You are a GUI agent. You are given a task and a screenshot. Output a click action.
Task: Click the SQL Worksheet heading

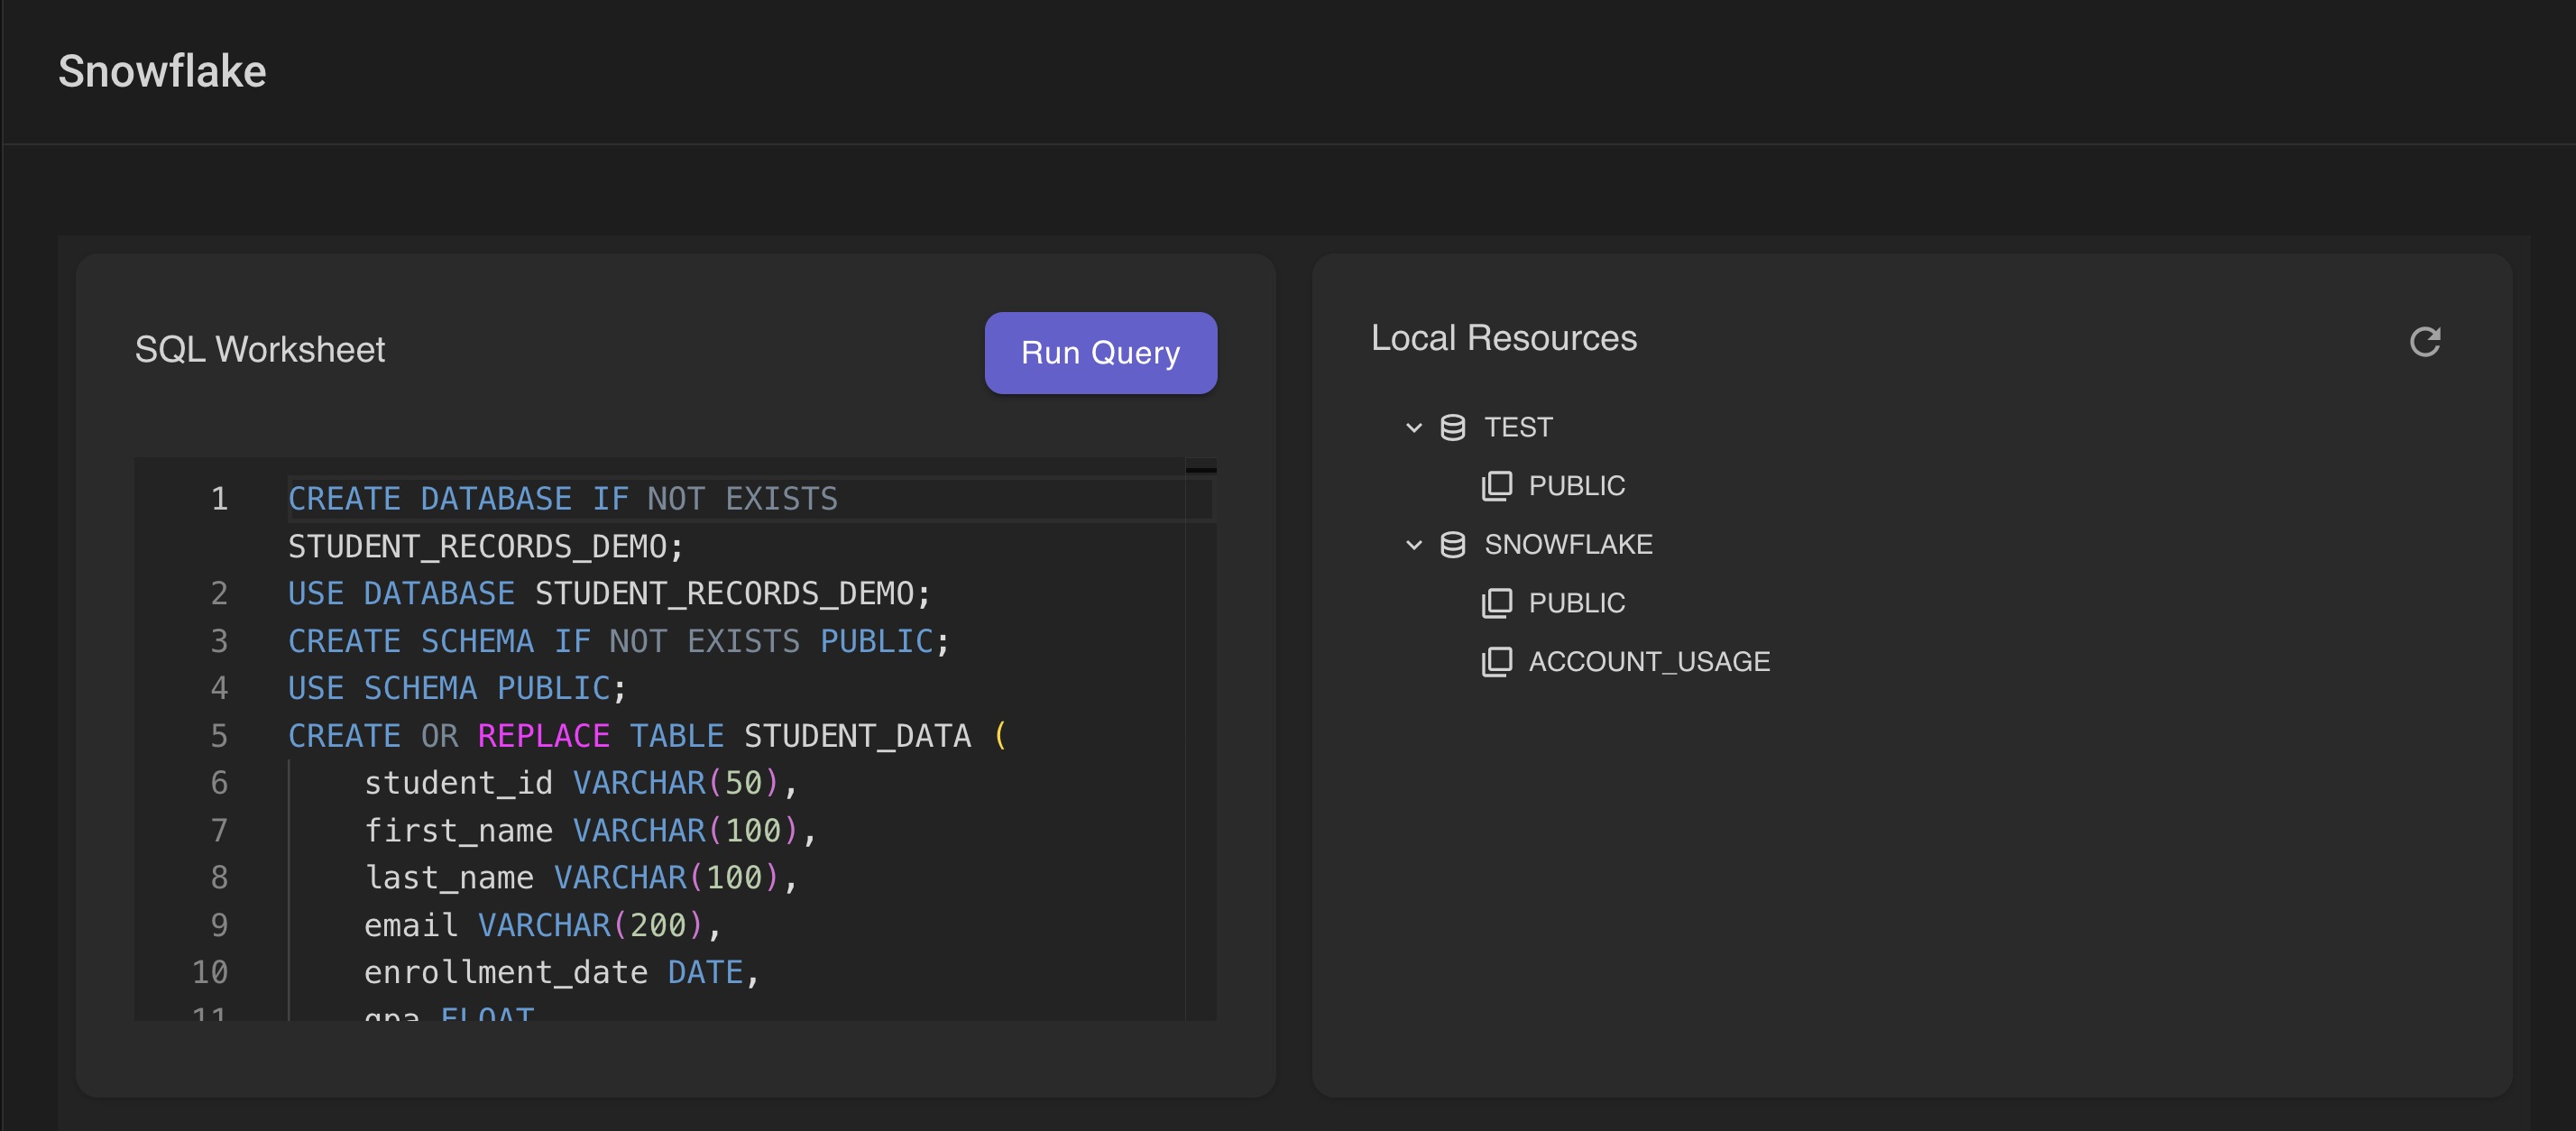[260, 350]
